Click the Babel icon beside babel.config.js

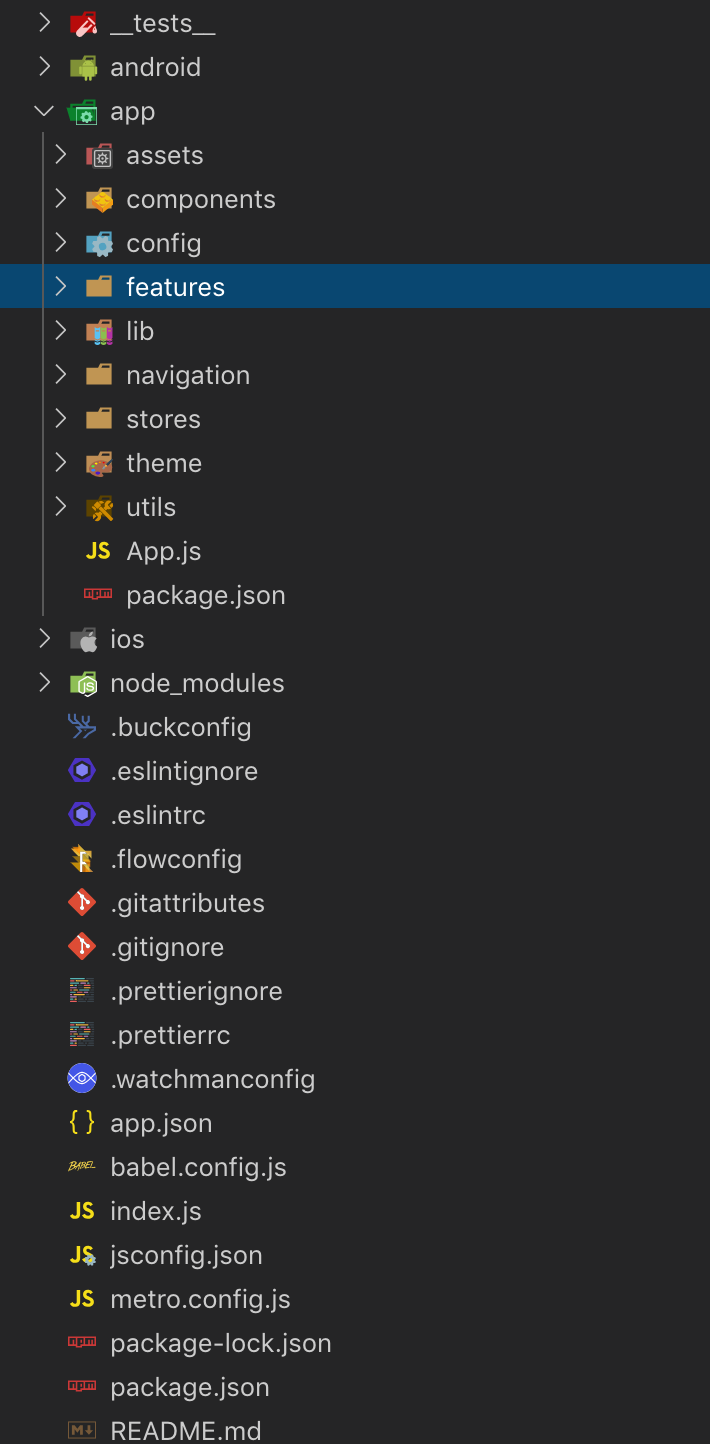(82, 1167)
